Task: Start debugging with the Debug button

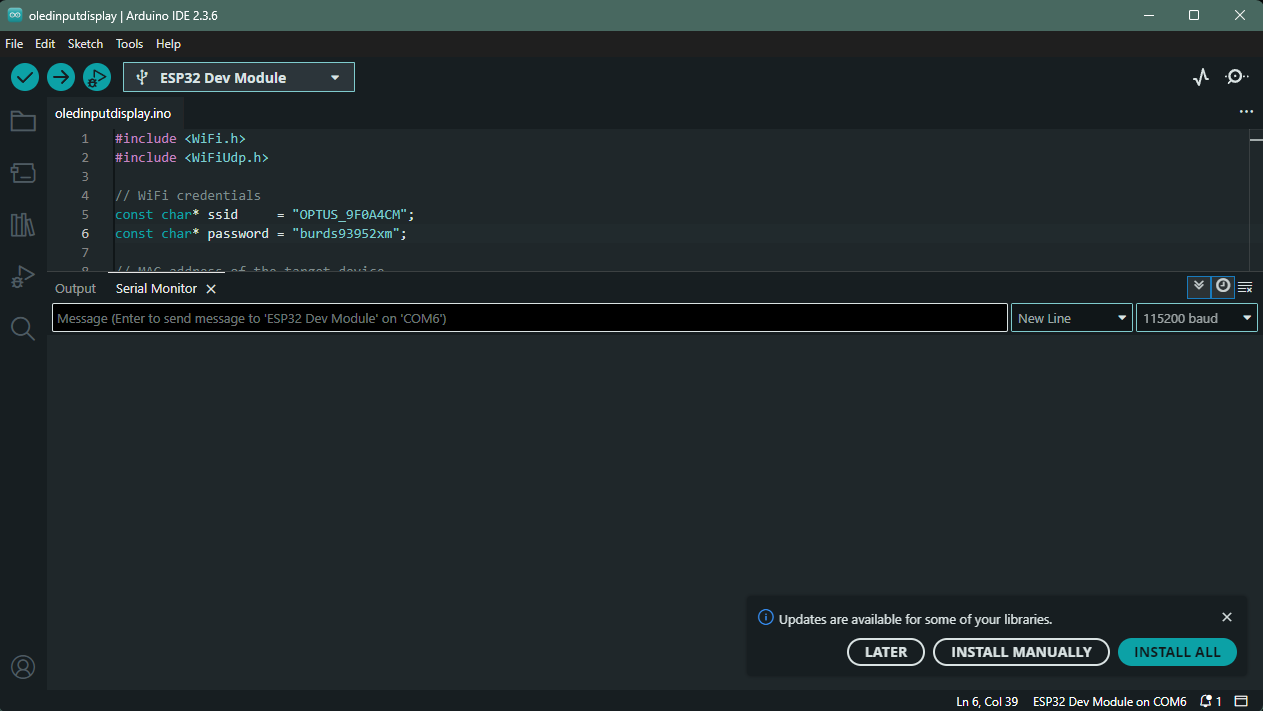Action: click(x=97, y=77)
